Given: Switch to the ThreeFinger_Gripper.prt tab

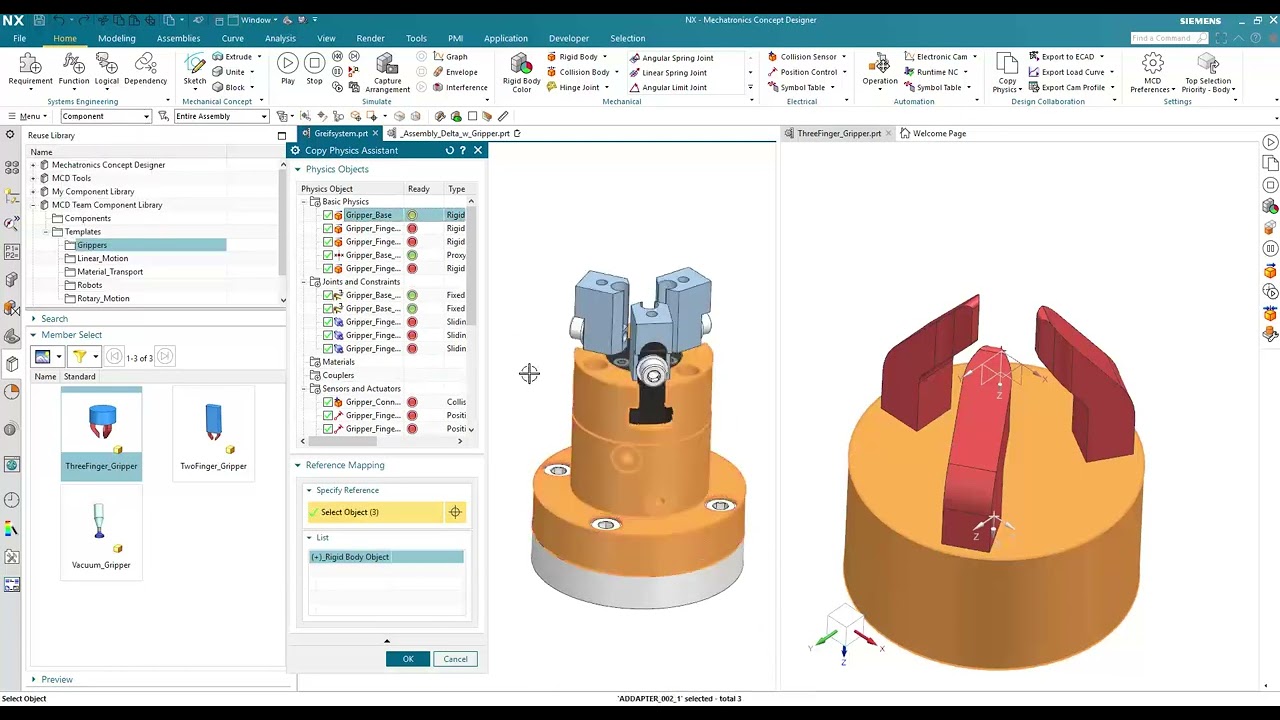Looking at the screenshot, I should (x=839, y=133).
